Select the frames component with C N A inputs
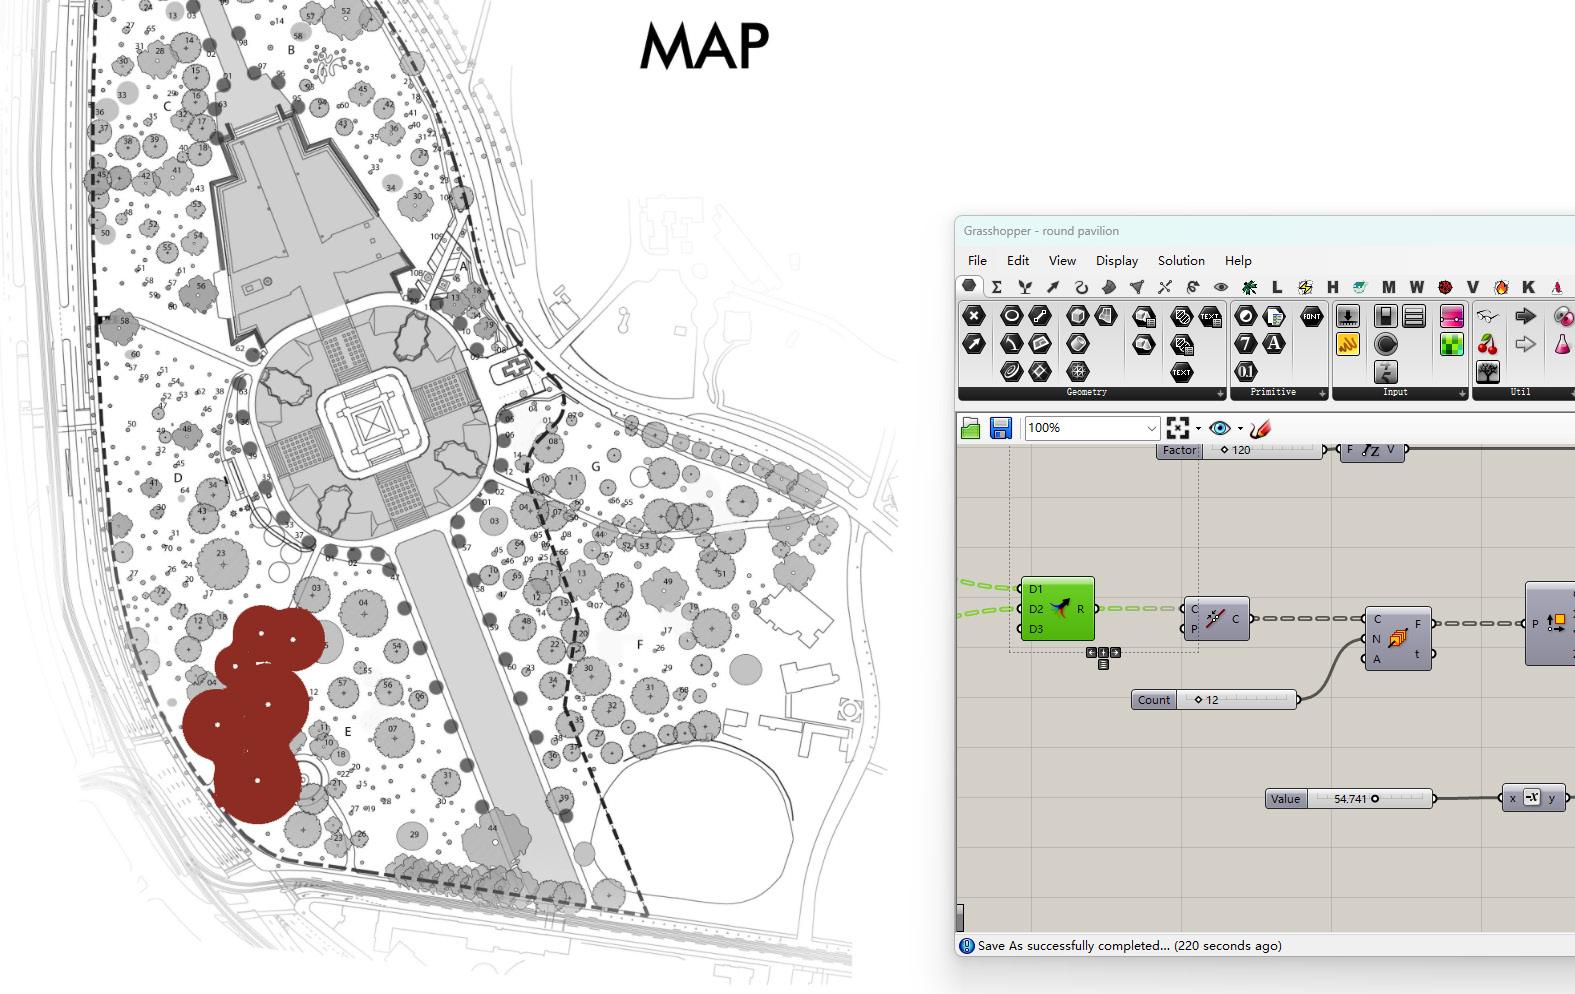The image size is (1575, 994). [1398, 638]
